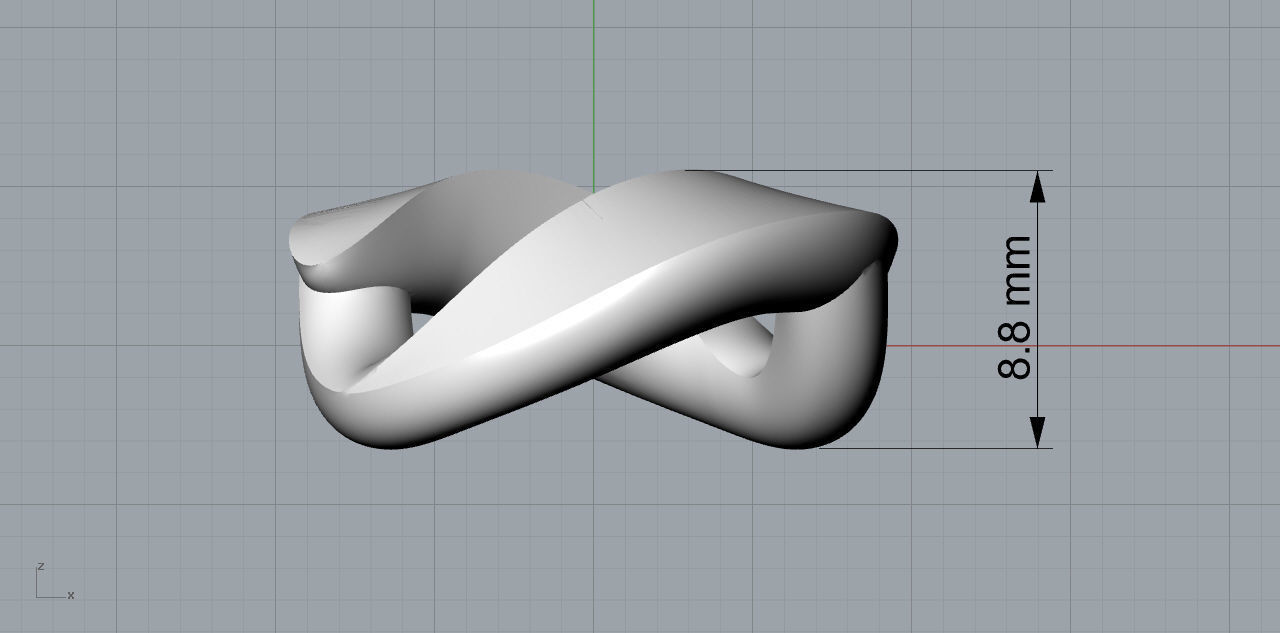
Task: Select the twisted ring model
Action: 592,310
